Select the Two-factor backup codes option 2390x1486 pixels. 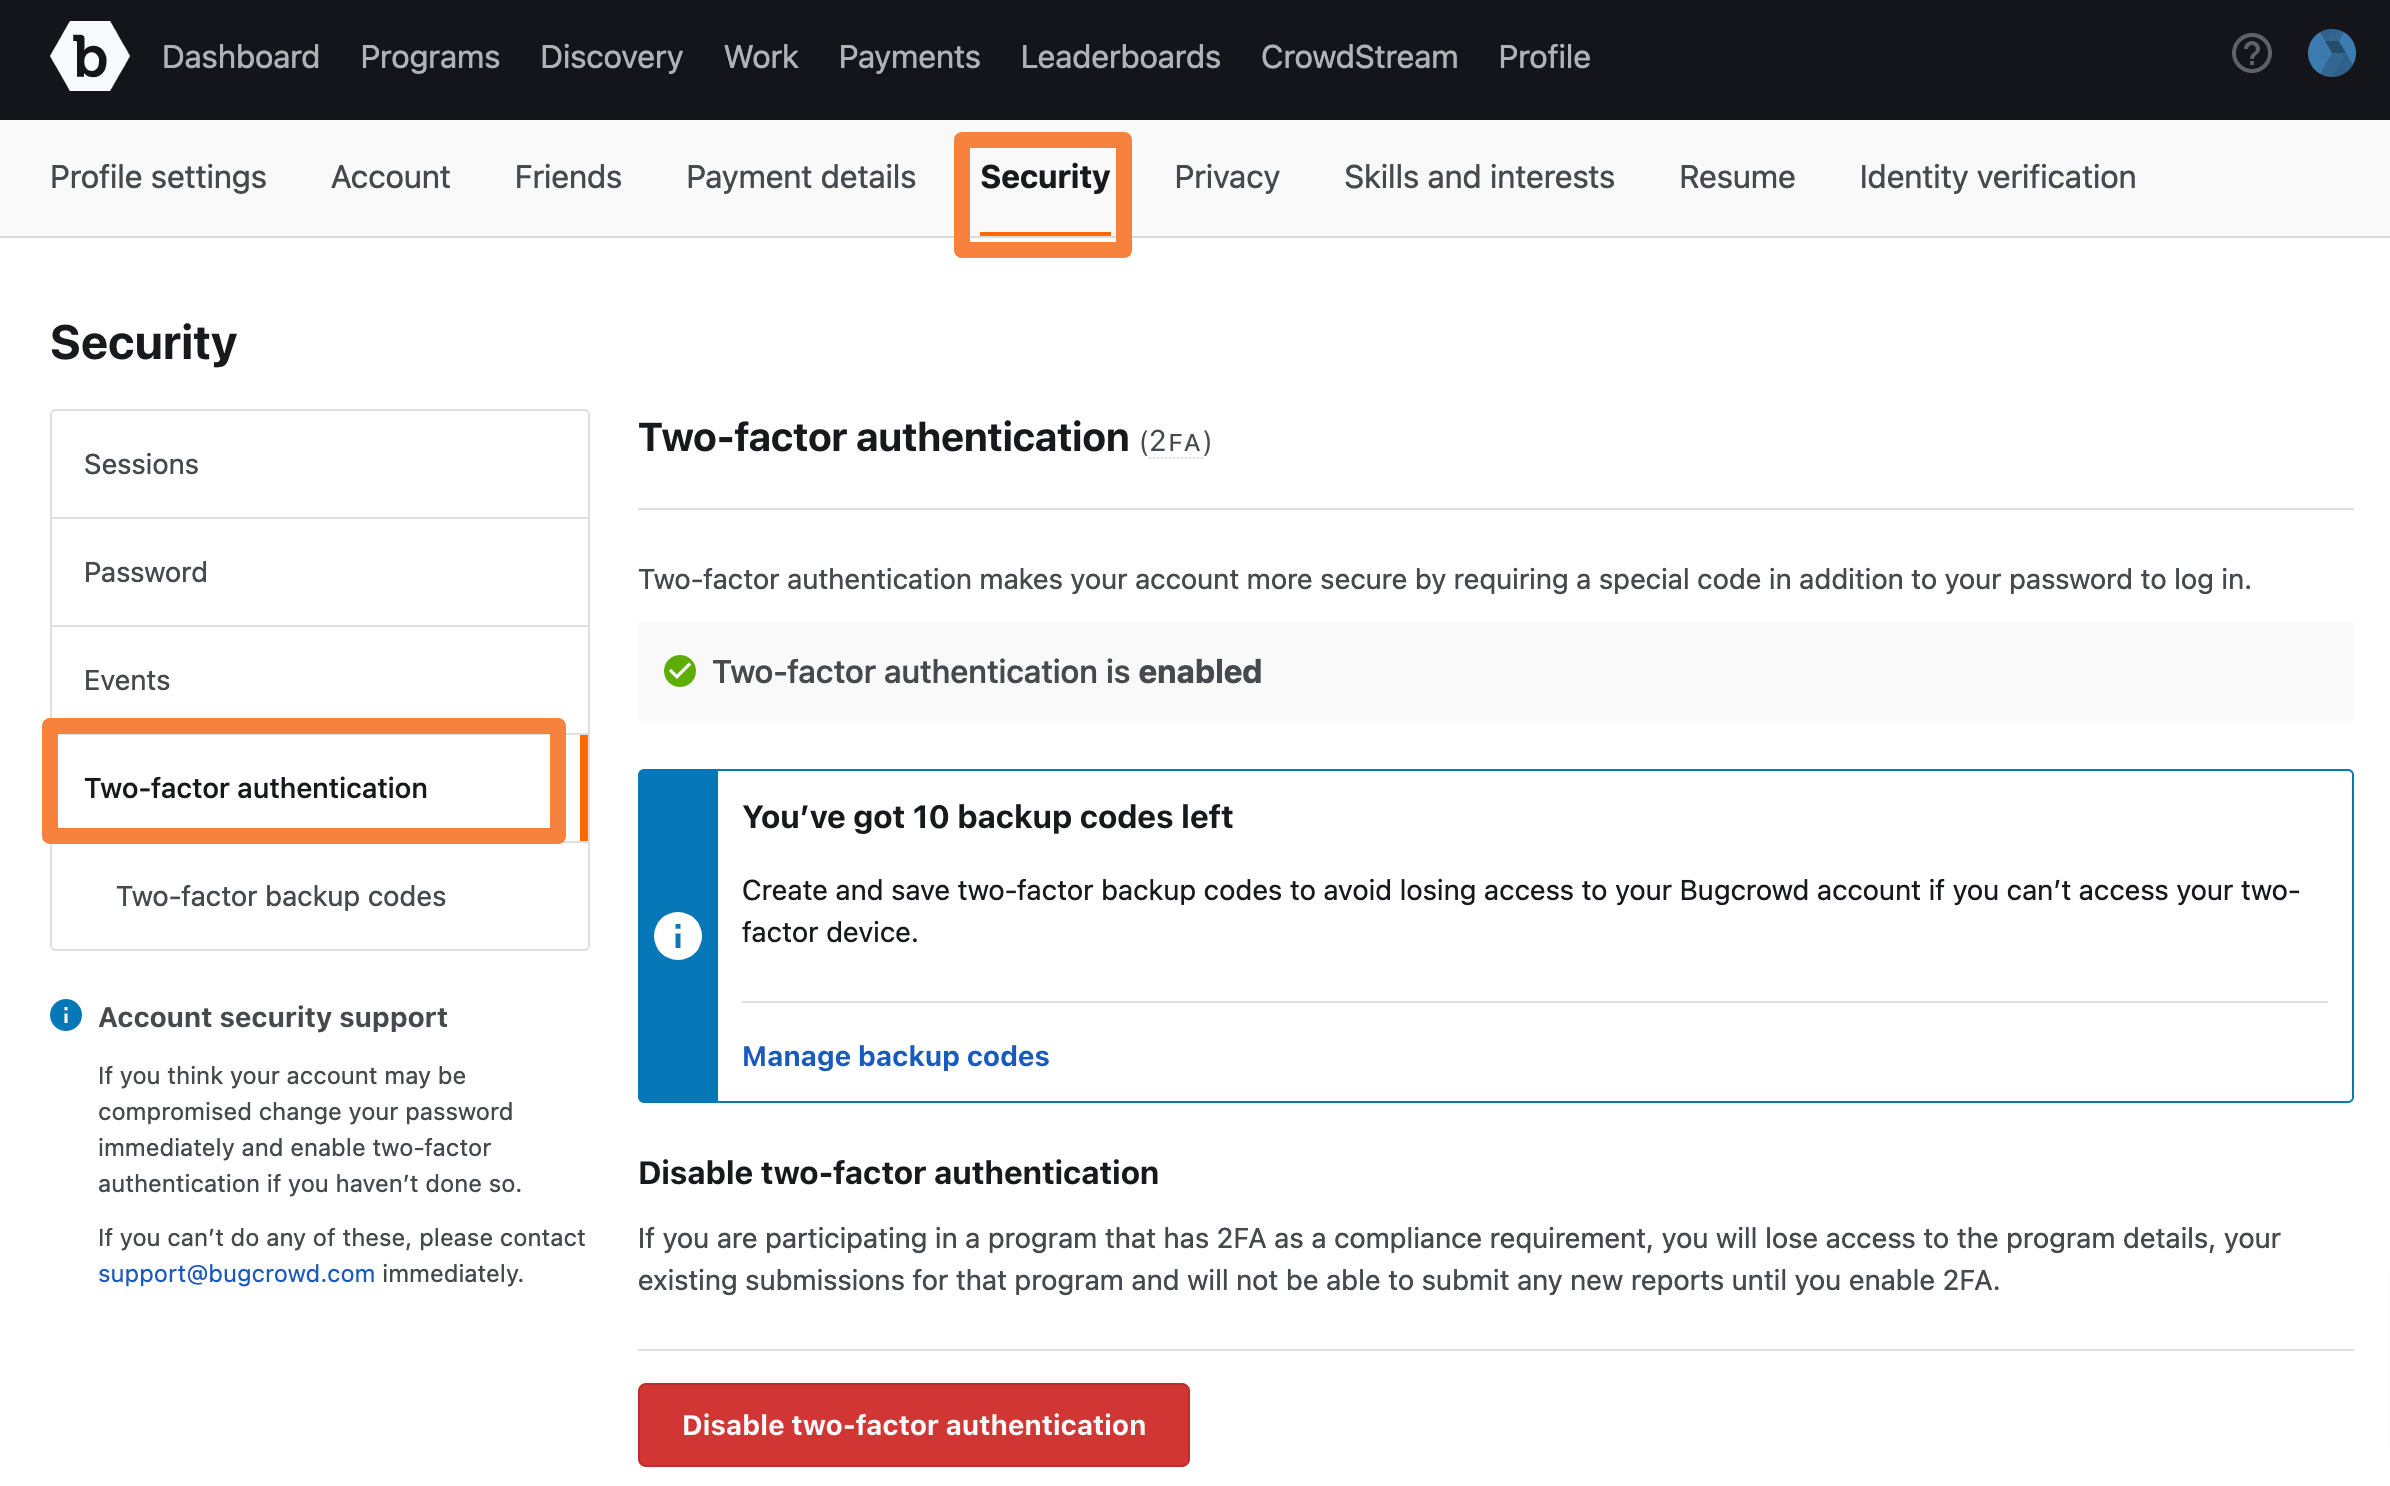tap(279, 894)
